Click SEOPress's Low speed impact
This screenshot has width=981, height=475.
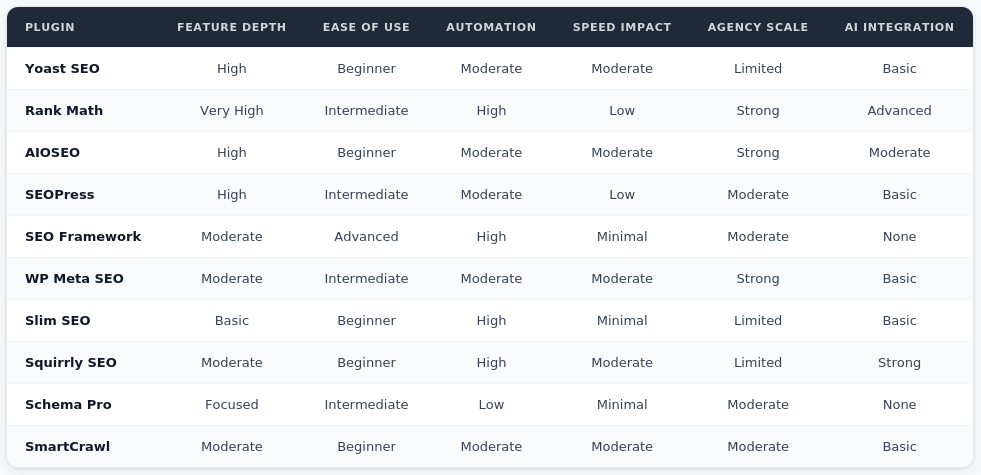pyautogui.click(x=622, y=194)
